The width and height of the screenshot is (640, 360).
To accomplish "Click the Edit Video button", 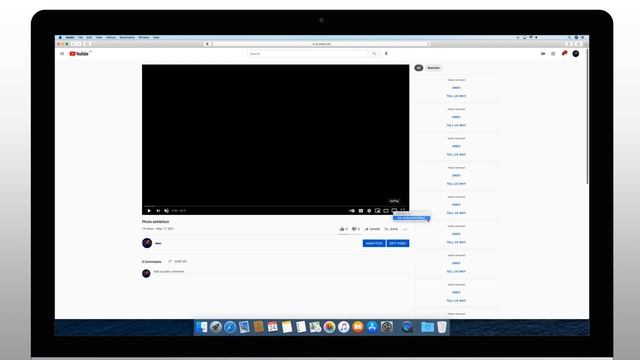I will 398,243.
